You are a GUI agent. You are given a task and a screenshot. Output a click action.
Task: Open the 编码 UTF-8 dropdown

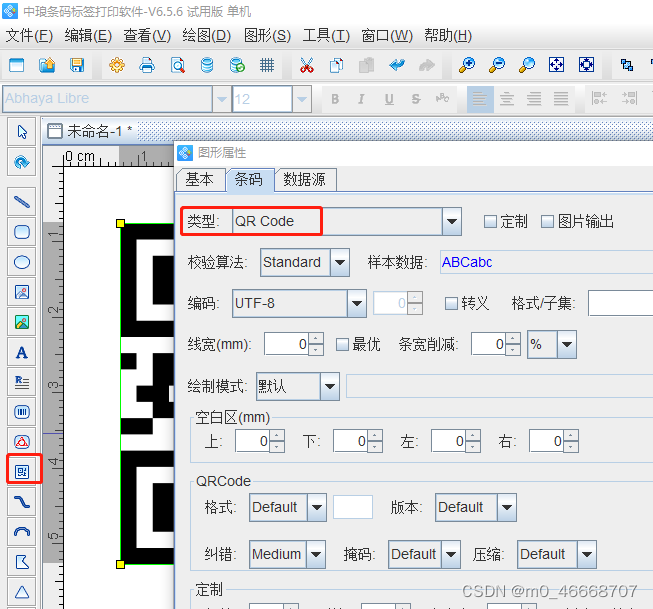pyautogui.click(x=357, y=303)
